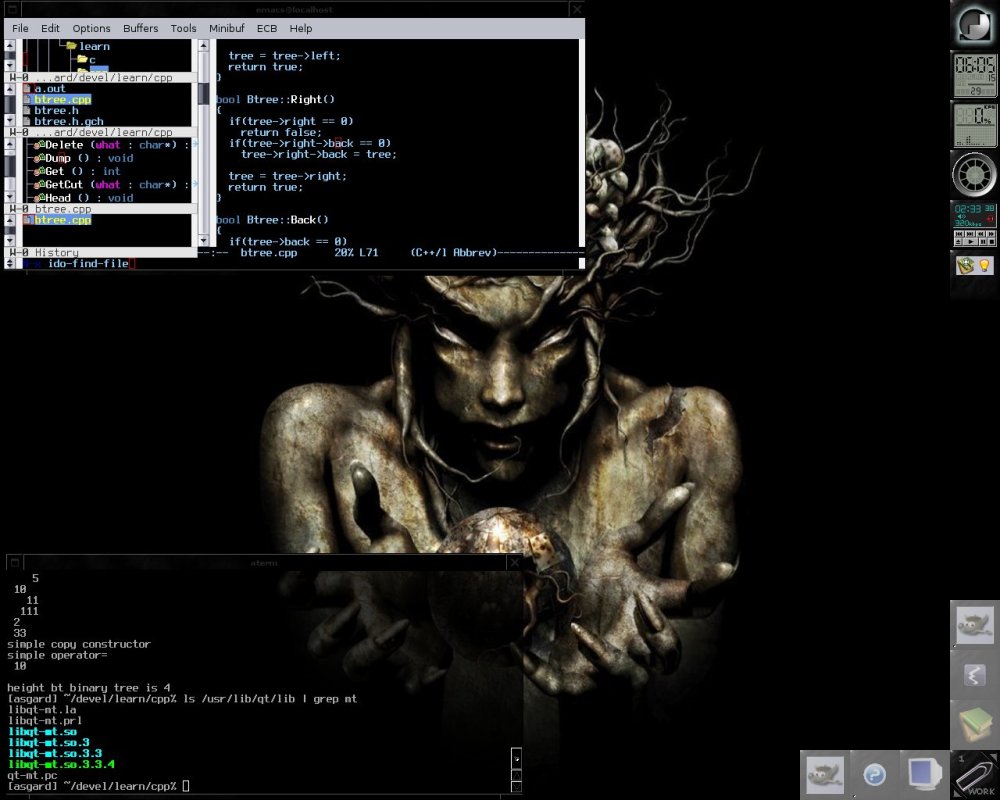Open the computer monitor terminal dock icon

[924, 774]
